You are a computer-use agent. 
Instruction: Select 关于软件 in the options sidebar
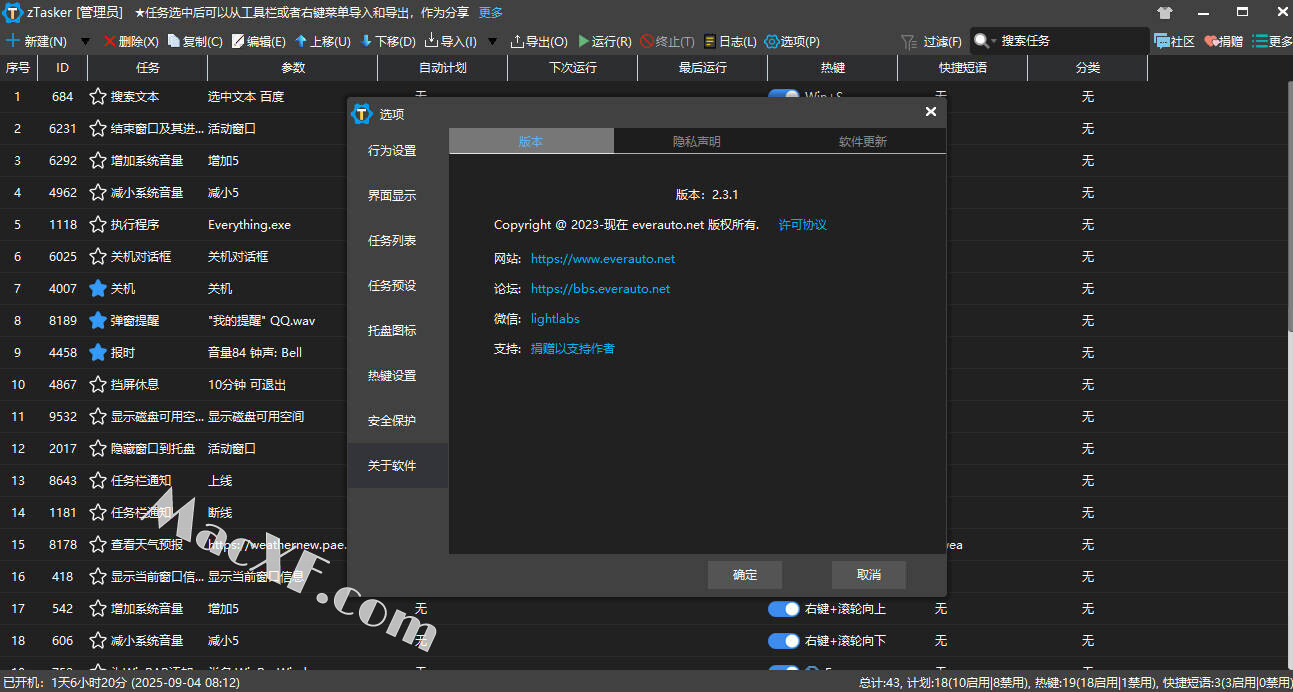coord(398,466)
